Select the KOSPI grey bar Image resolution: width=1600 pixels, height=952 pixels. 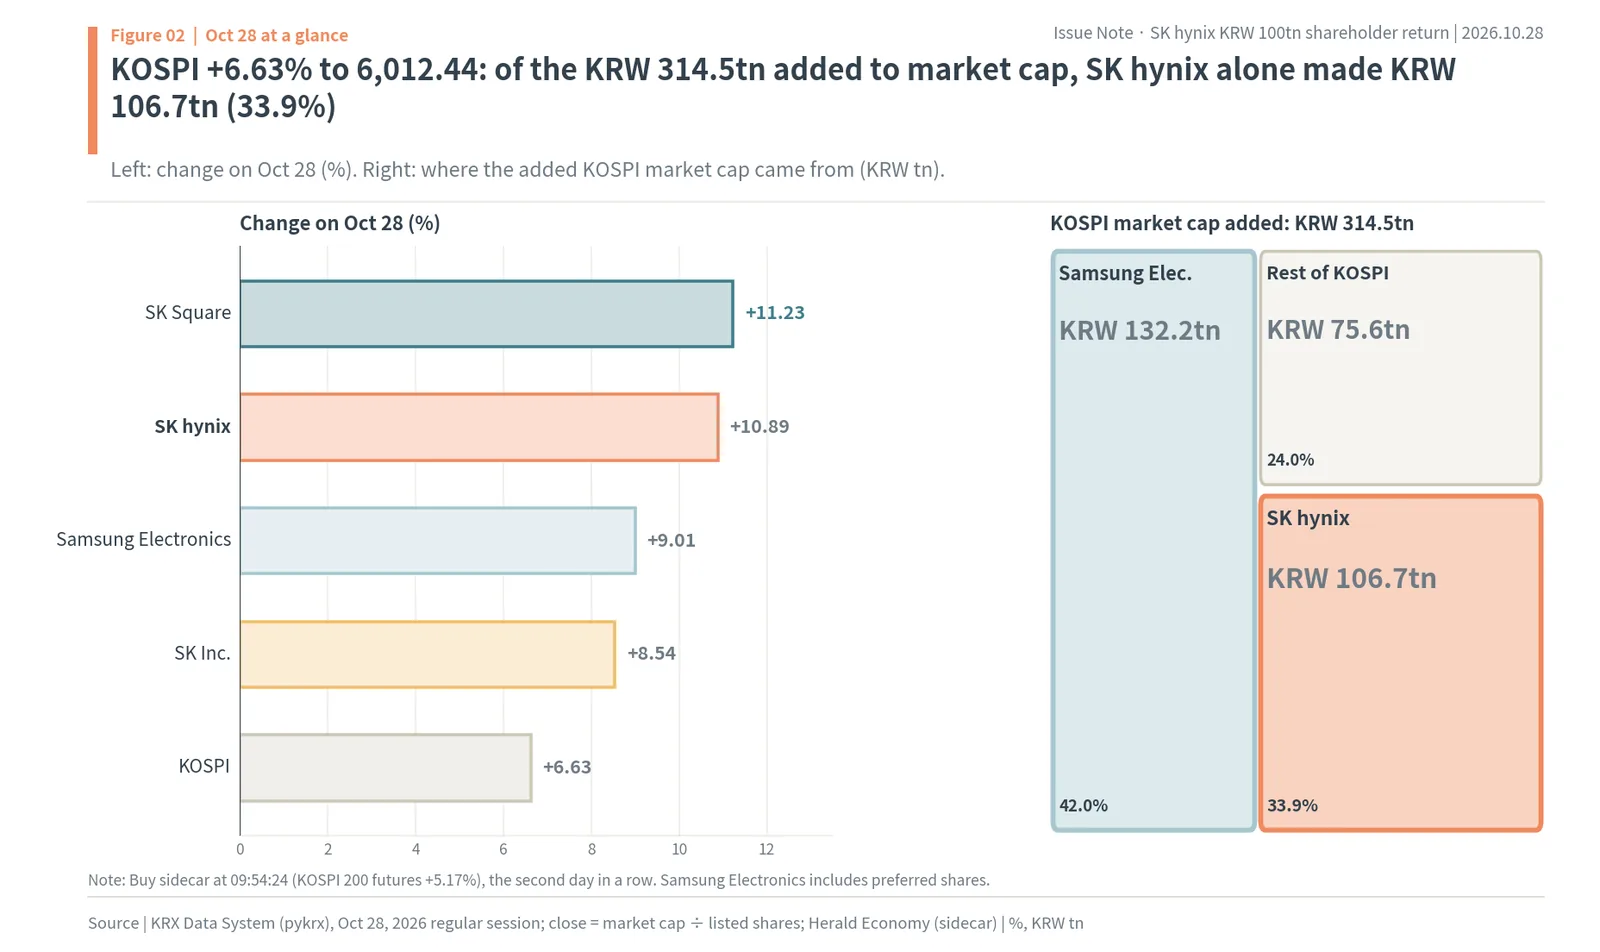386,768
